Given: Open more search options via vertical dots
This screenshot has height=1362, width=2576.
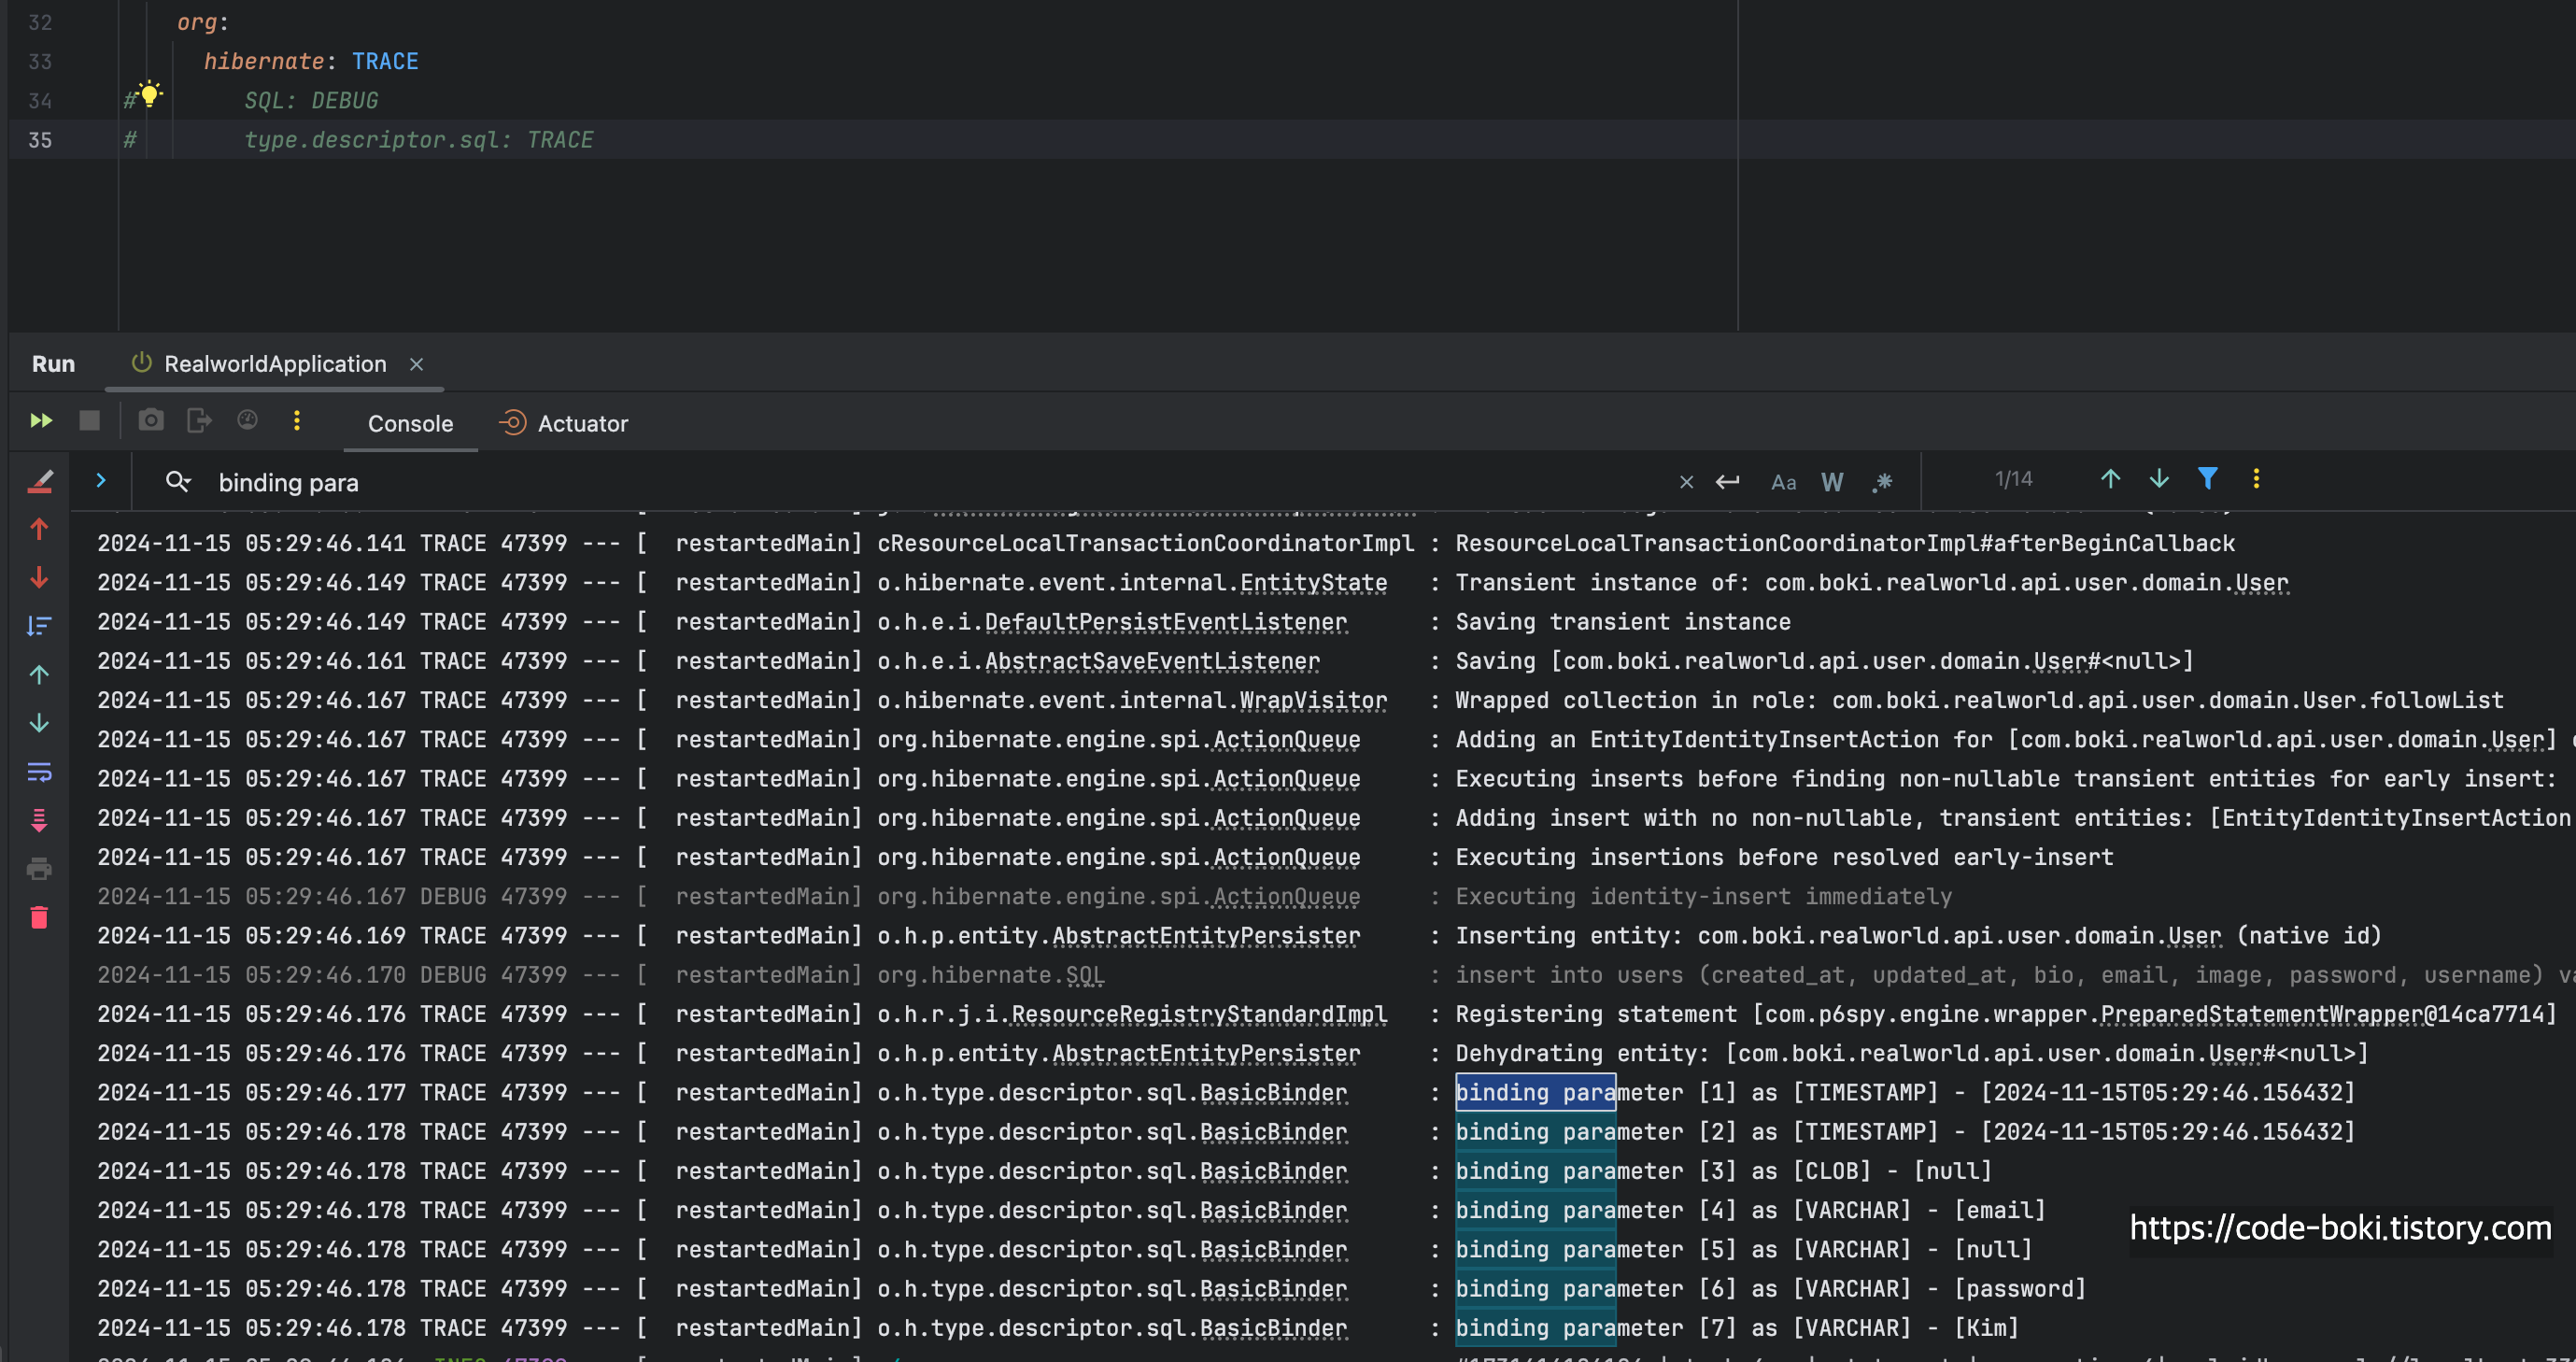Looking at the screenshot, I should tap(2256, 480).
